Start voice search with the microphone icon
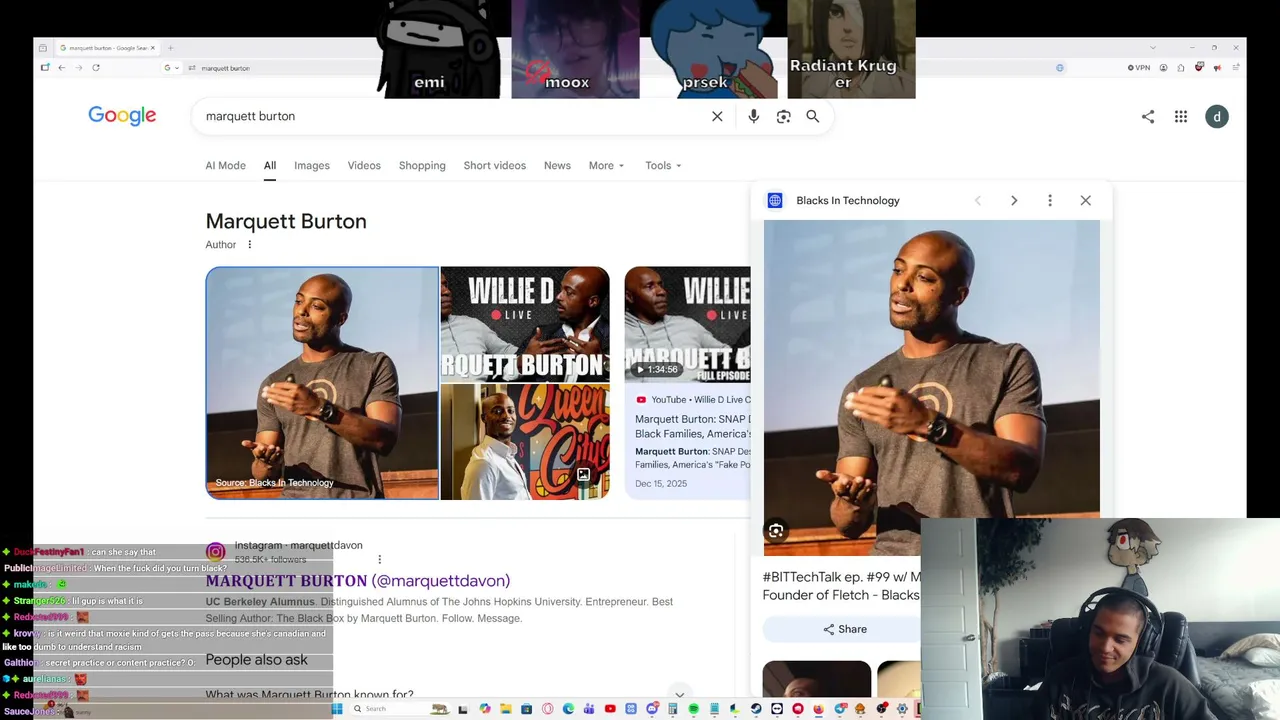 754,116
